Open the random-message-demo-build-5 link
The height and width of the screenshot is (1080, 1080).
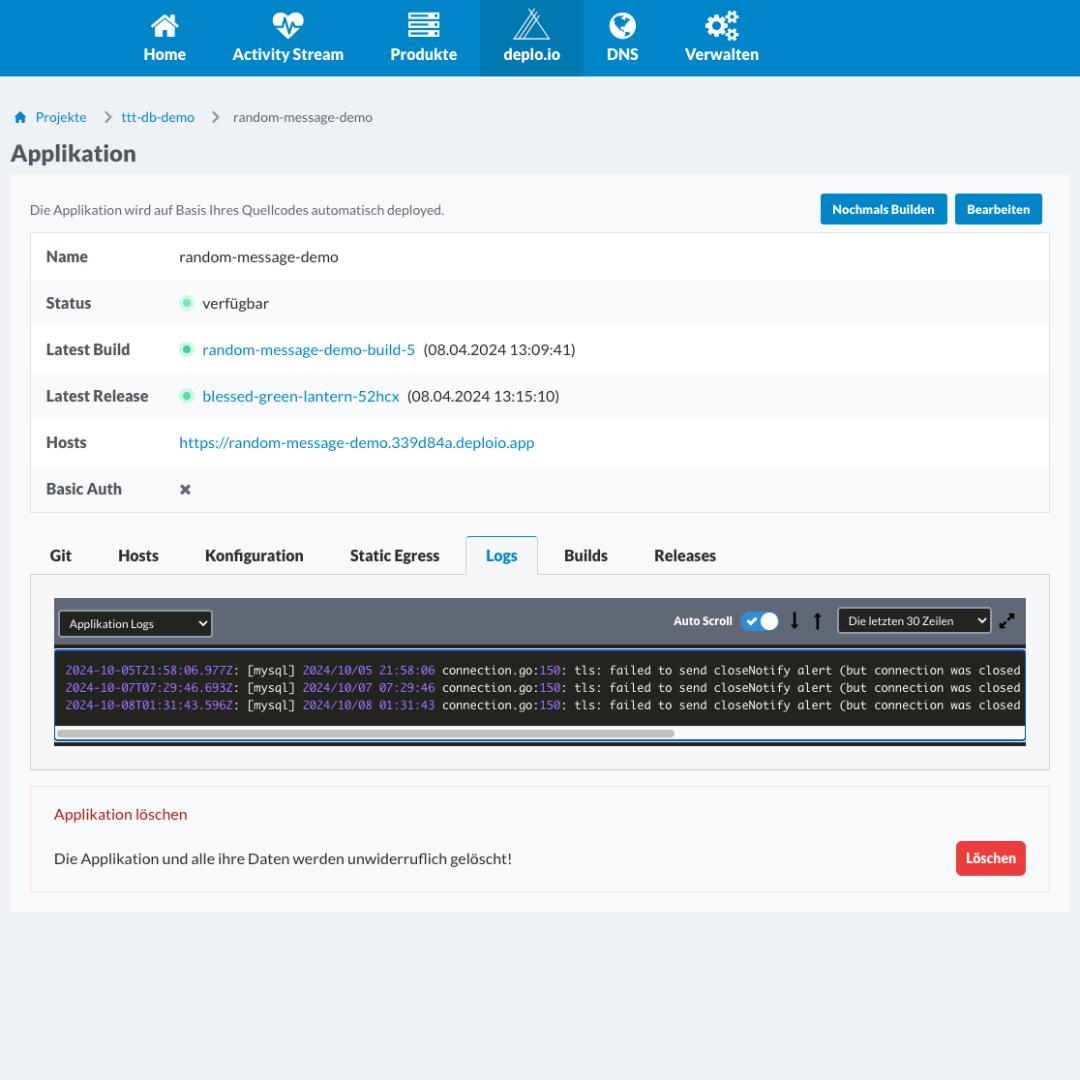(x=309, y=349)
